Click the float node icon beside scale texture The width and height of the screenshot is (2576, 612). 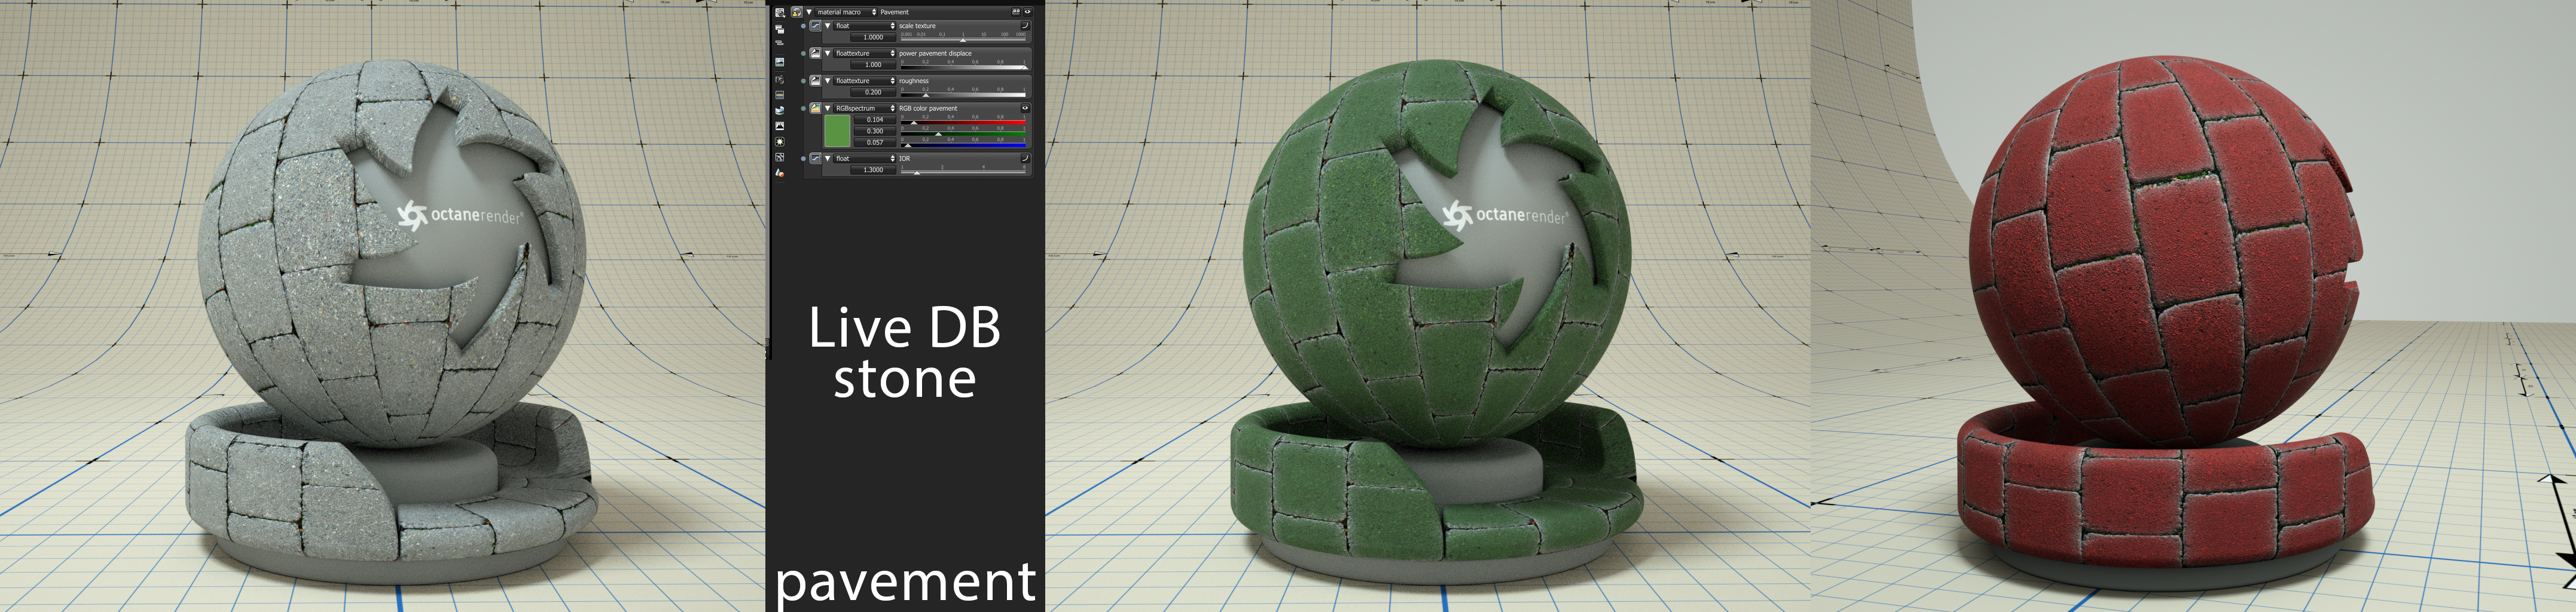pyautogui.click(x=815, y=26)
